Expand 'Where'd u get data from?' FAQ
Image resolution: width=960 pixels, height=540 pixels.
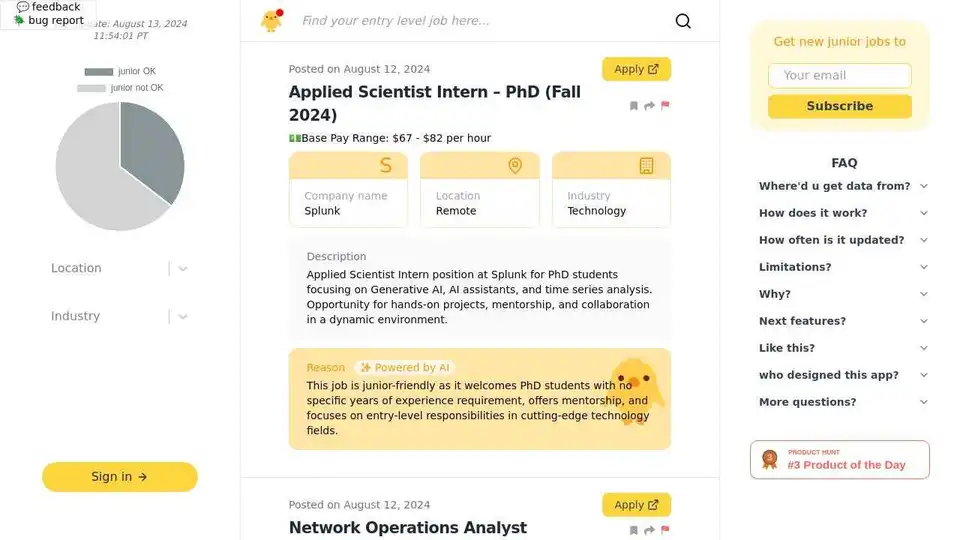tap(843, 186)
